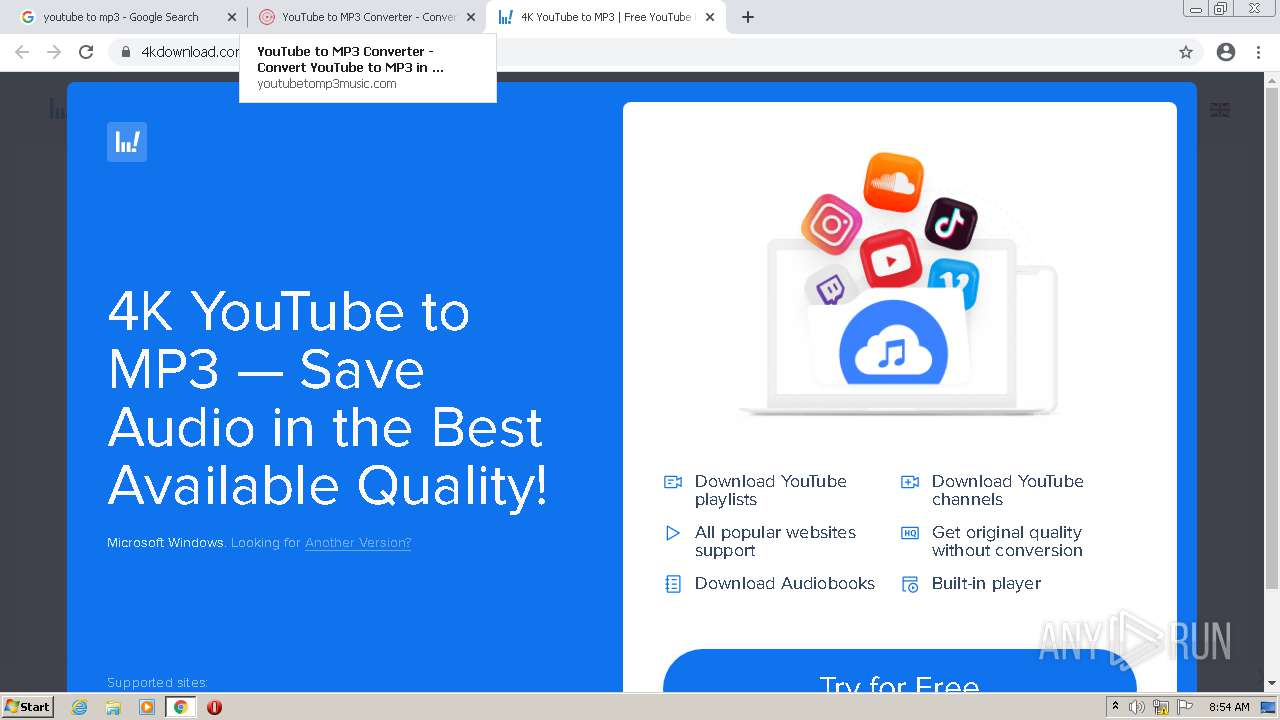1280x720 pixels.
Task: Click the Instagram app icon
Action: (x=832, y=224)
